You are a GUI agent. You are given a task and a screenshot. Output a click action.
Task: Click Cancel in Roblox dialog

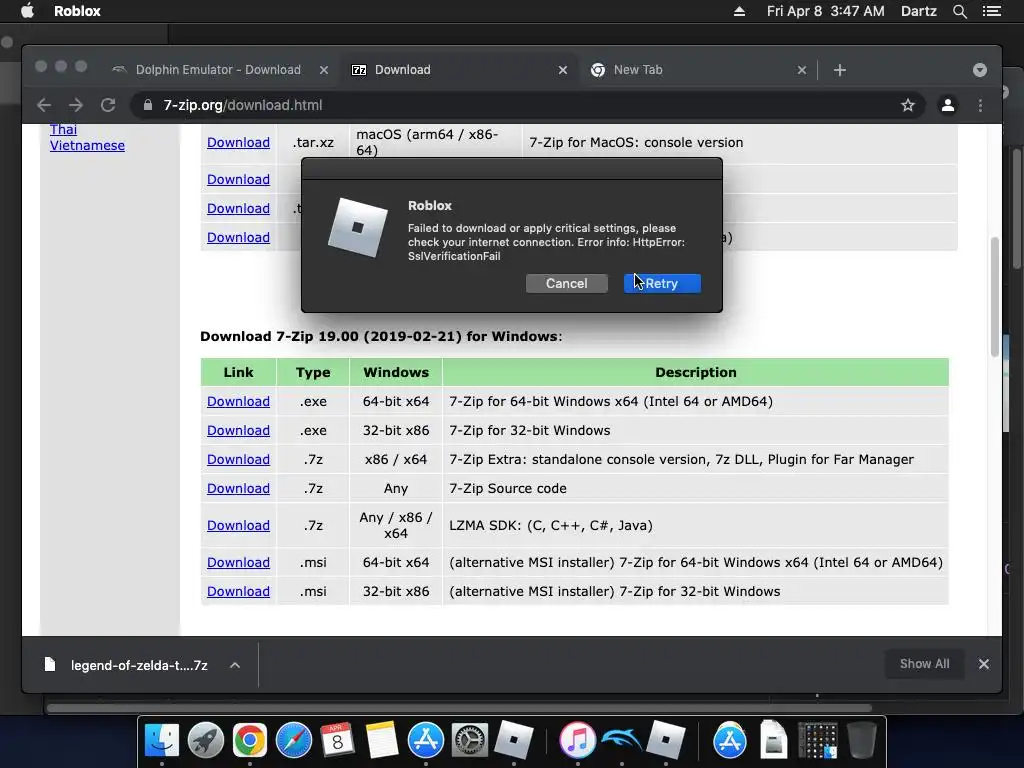(x=567, y=283)
